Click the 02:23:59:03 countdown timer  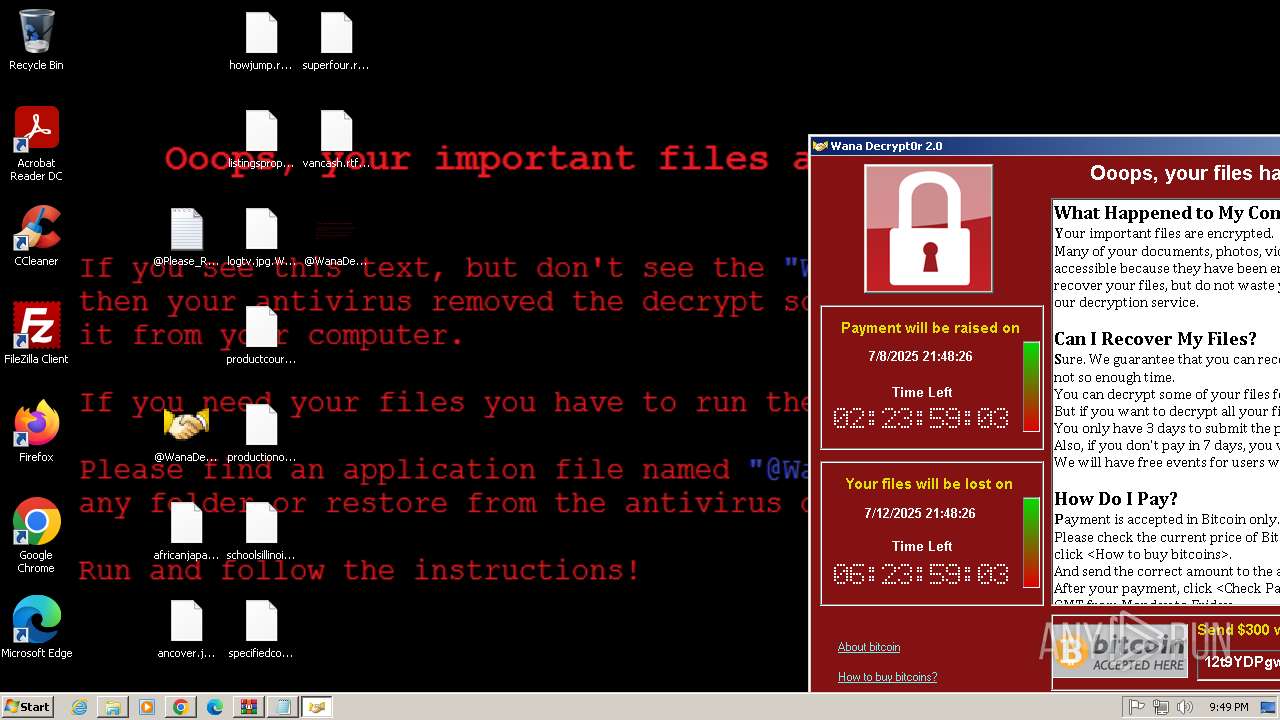(x=921, y=418)
